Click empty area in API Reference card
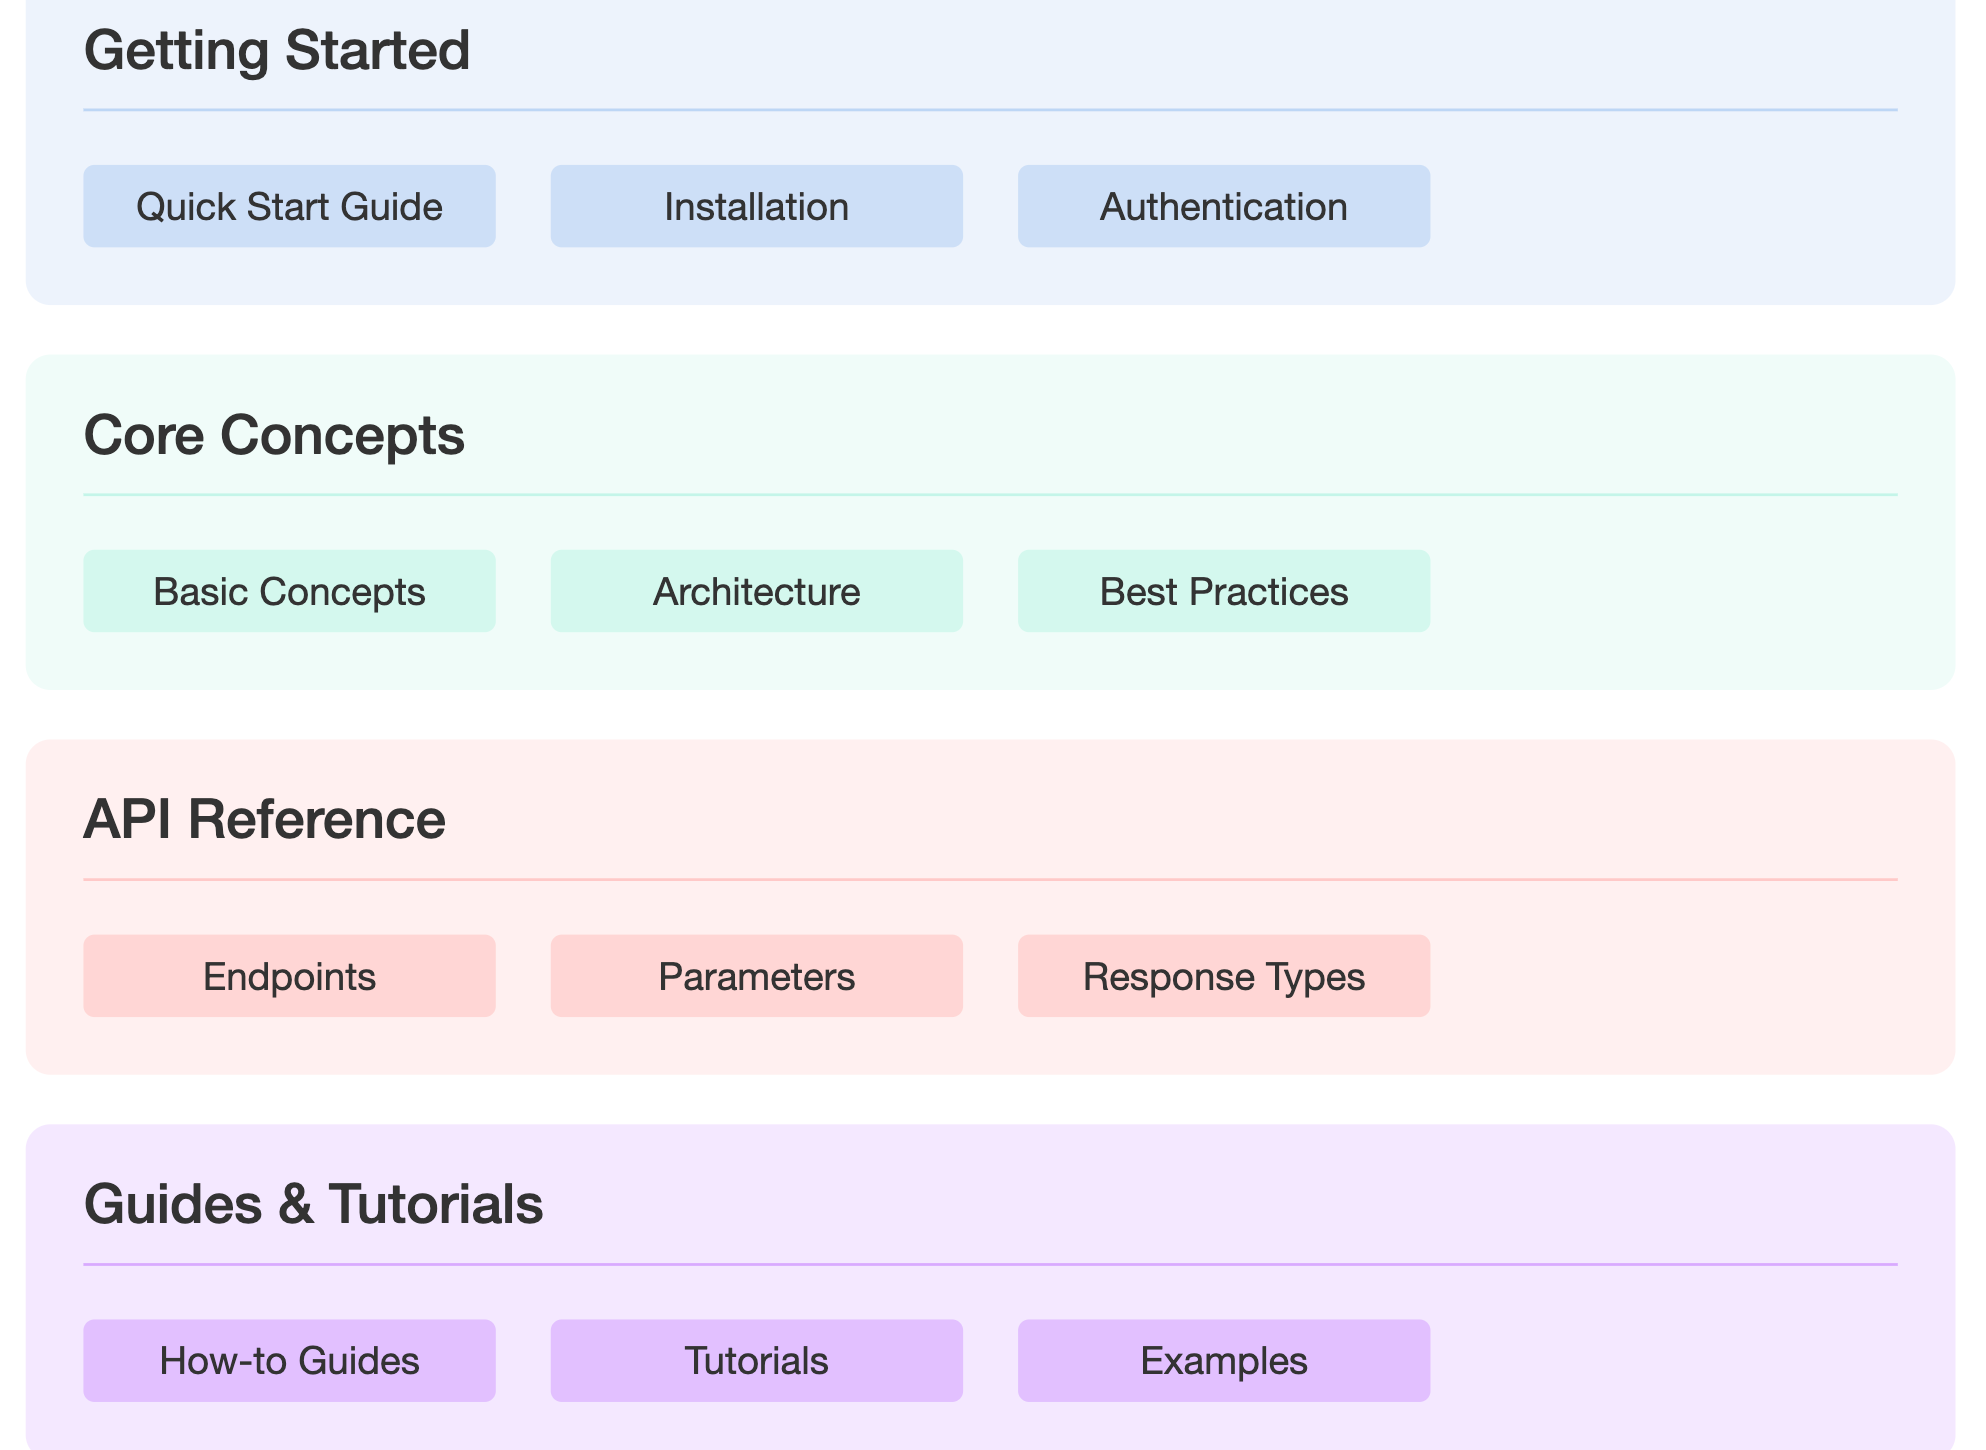 pos(1690,976)
